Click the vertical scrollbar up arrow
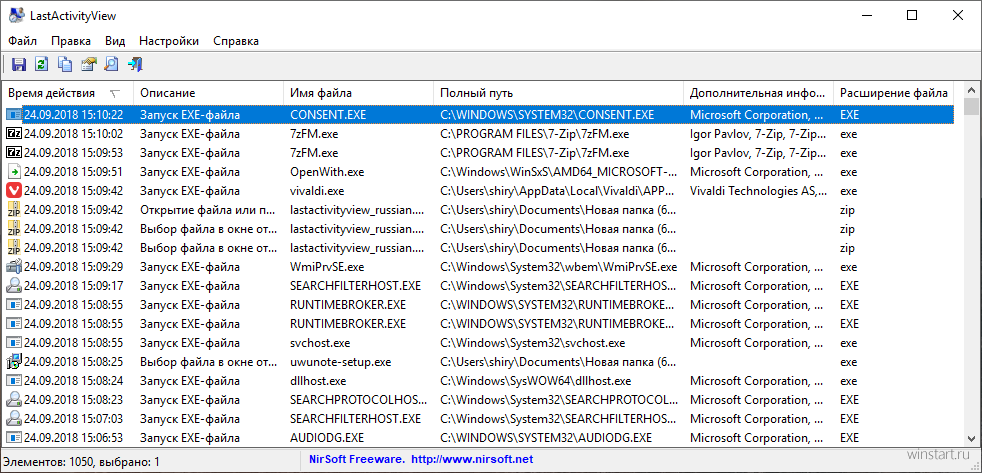982x473 pixels. (971, 90)
